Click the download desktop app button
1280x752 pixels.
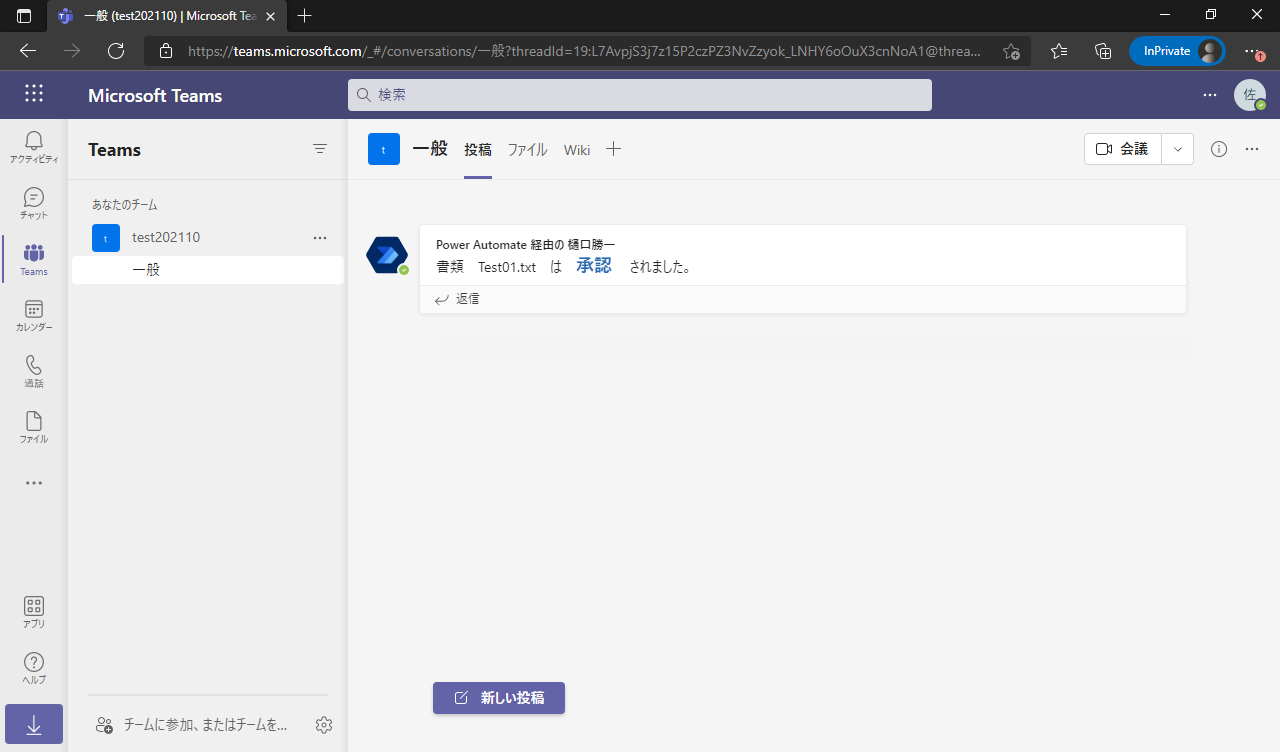[34, 725]
